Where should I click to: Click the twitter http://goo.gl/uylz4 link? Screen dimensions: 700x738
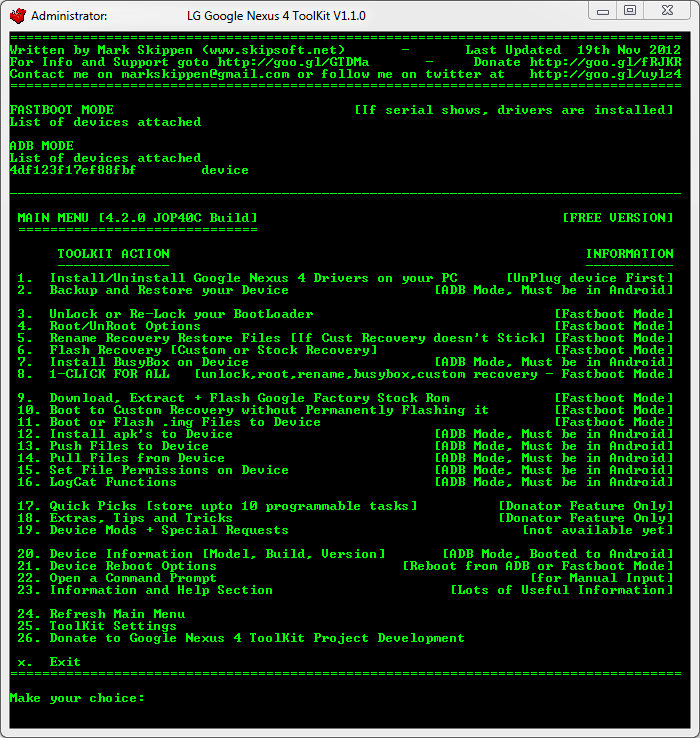point(605,74)
